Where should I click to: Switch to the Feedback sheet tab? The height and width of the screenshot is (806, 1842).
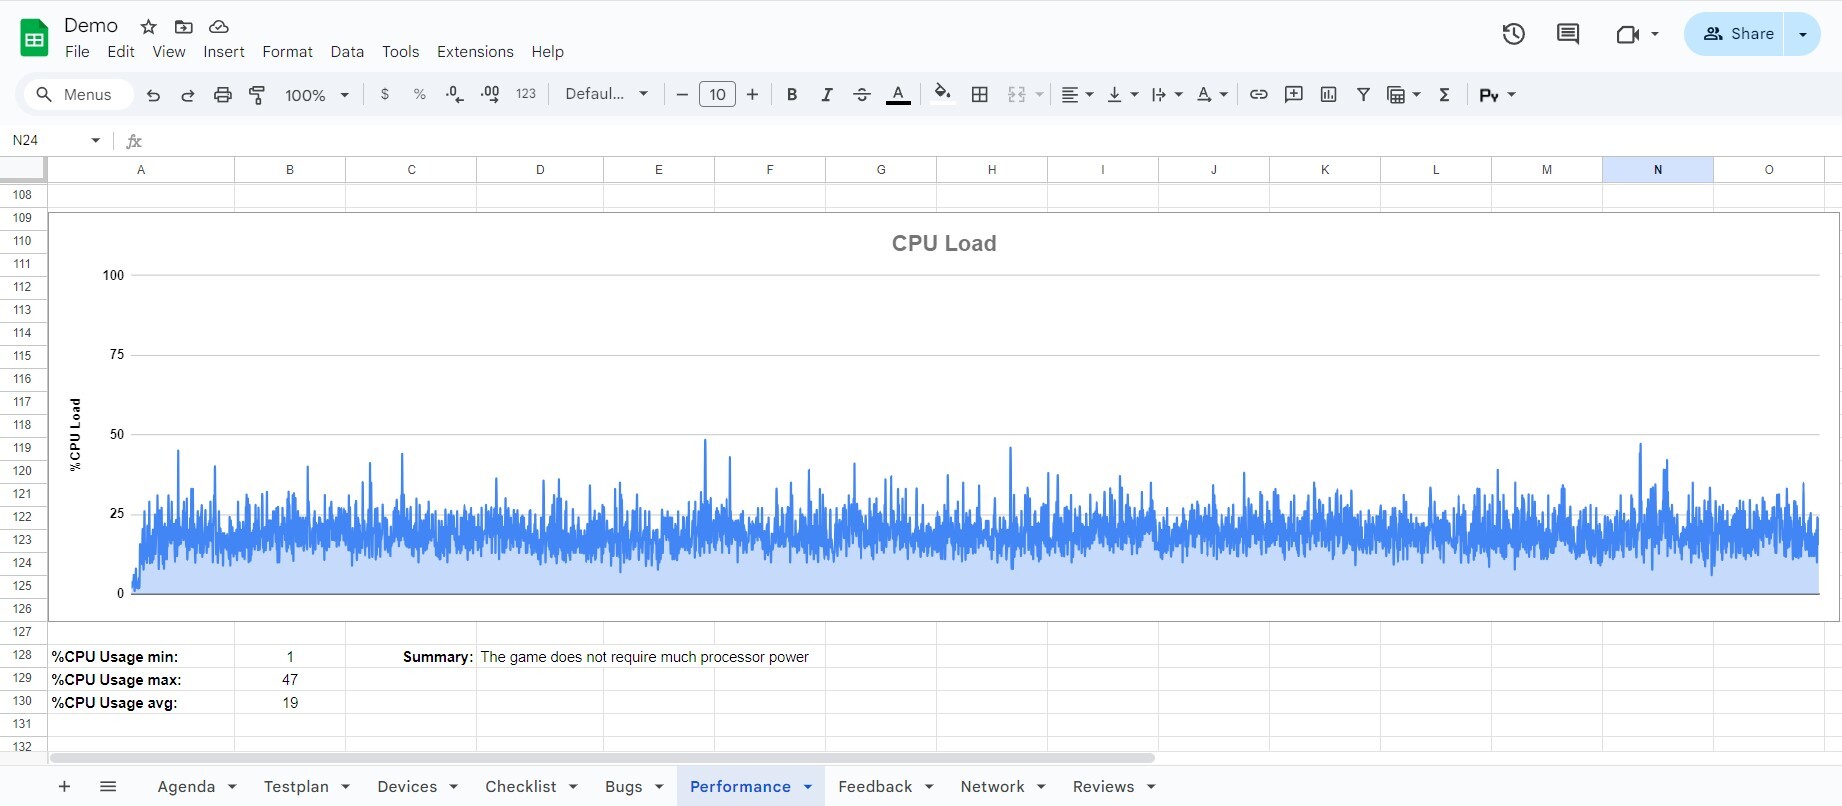[874, 787]
